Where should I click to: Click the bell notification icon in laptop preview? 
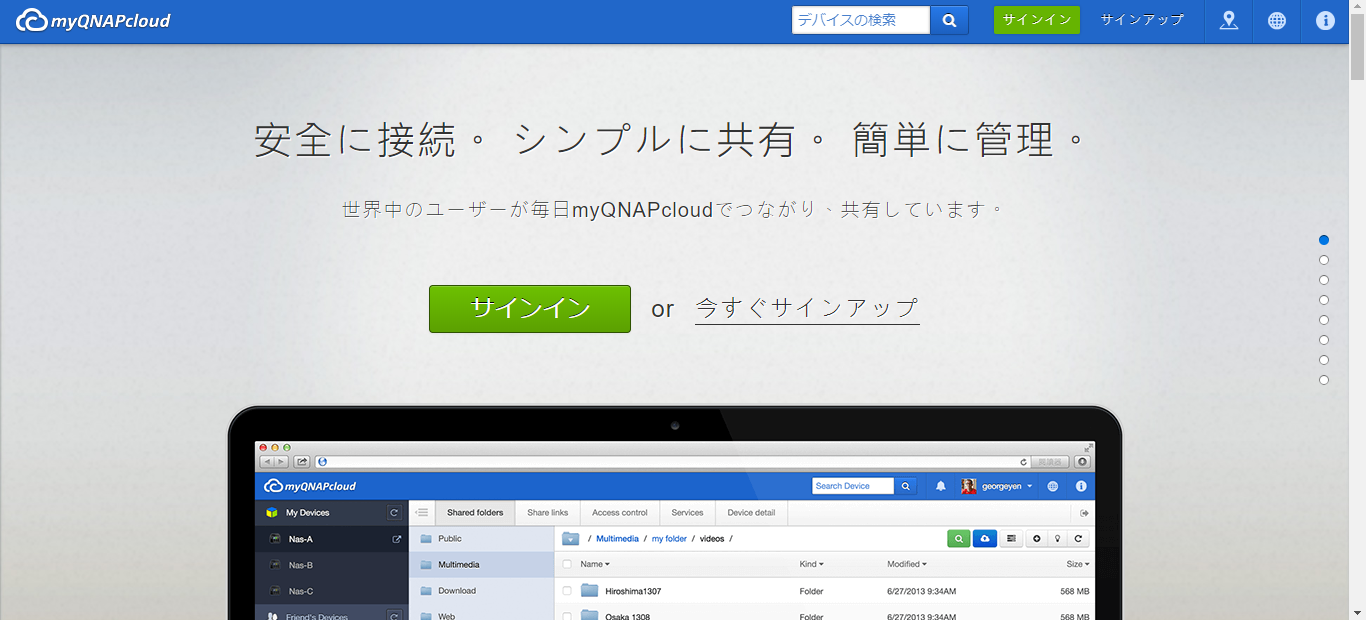940,486
